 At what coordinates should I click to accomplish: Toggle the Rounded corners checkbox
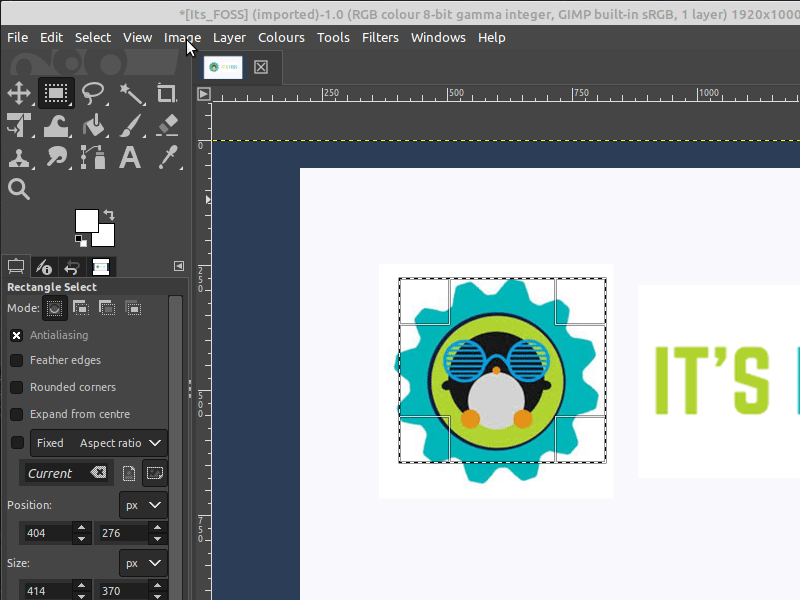click(17, 387)
